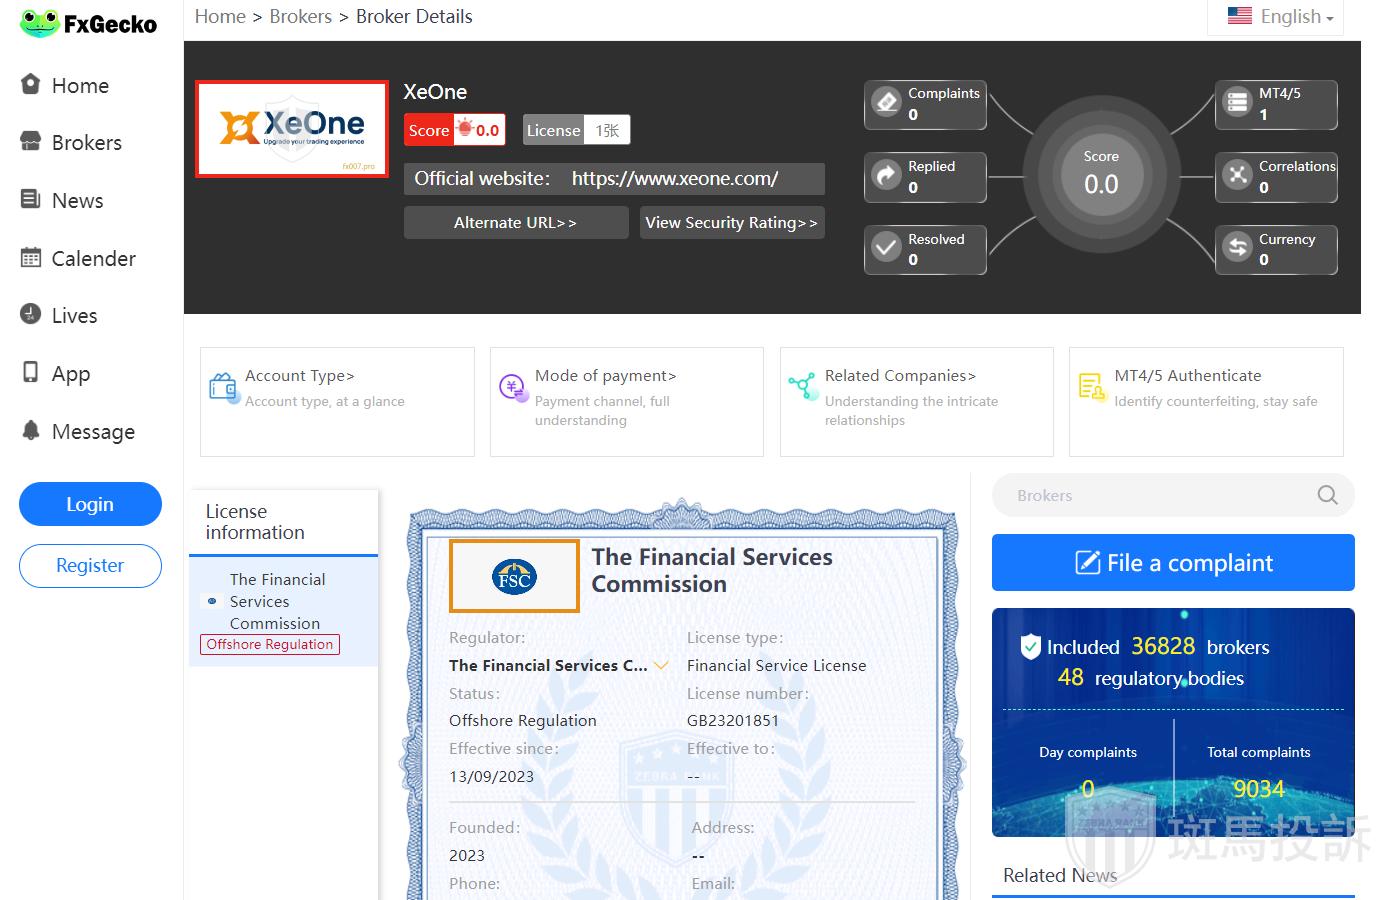This screenshot has width=1390, height=900.
Task: Click the Resolved checkmark icon
Action: pyautogui.click(x=886, y=247)
